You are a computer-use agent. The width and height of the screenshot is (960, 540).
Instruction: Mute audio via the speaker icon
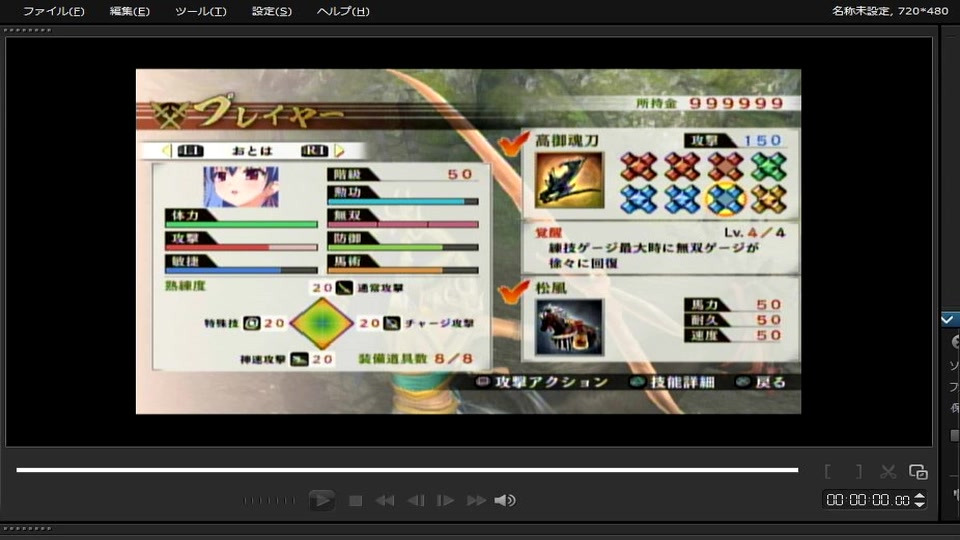[505, 501]
